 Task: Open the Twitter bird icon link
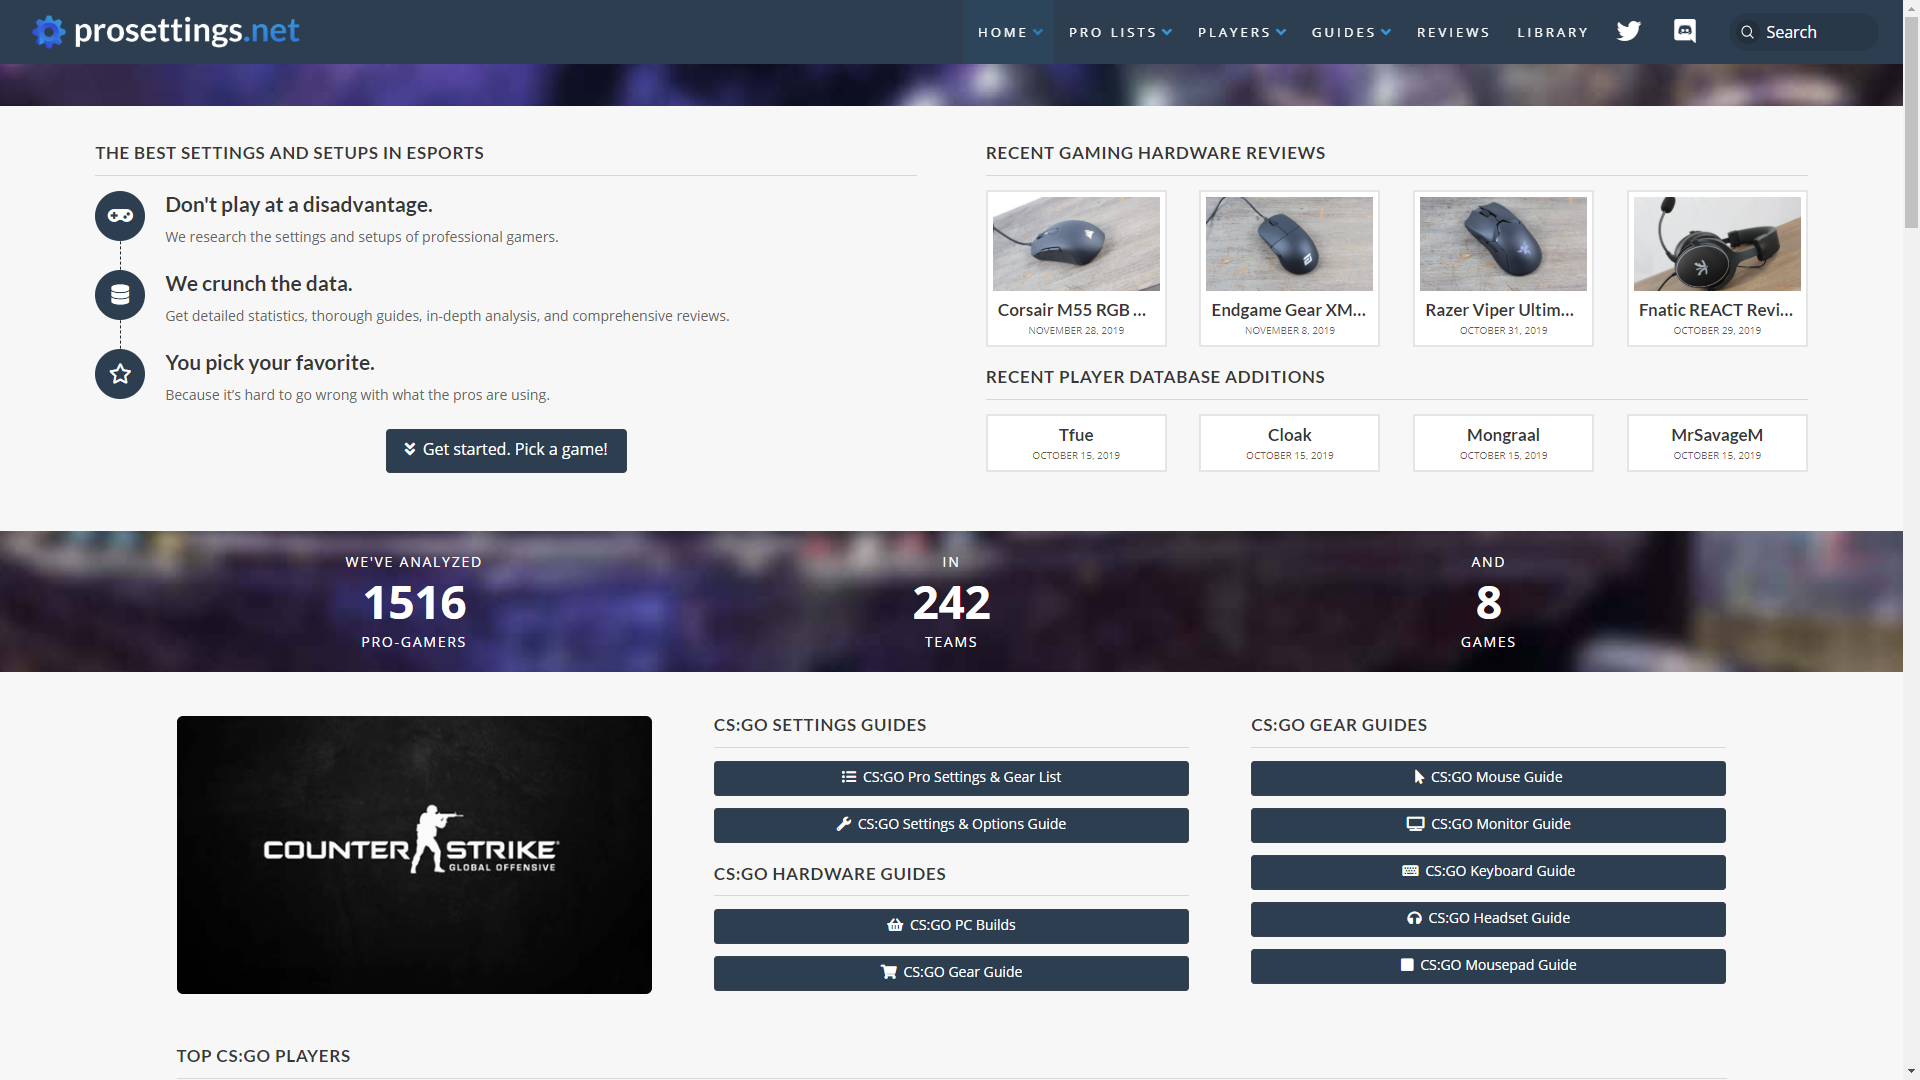(1628, 32)
